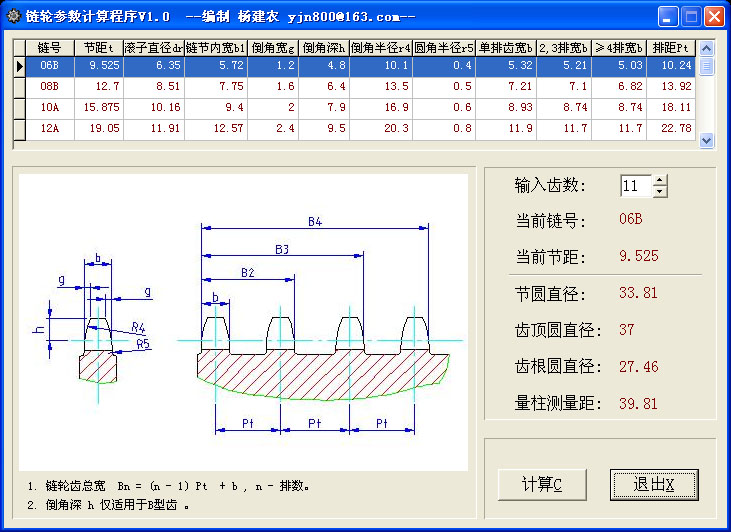
Task: Click chamfer radius cell 20.3
Action: point(381,129)
